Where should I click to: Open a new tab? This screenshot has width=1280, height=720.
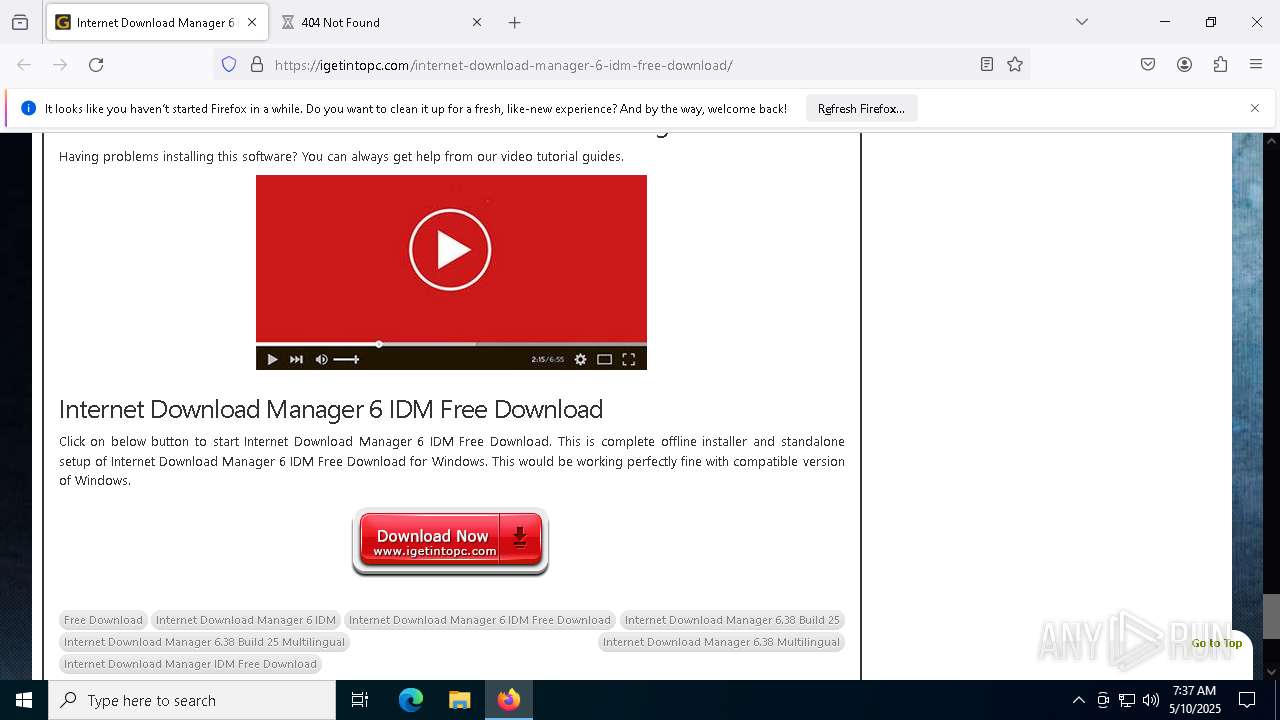(x=514, y=22)
